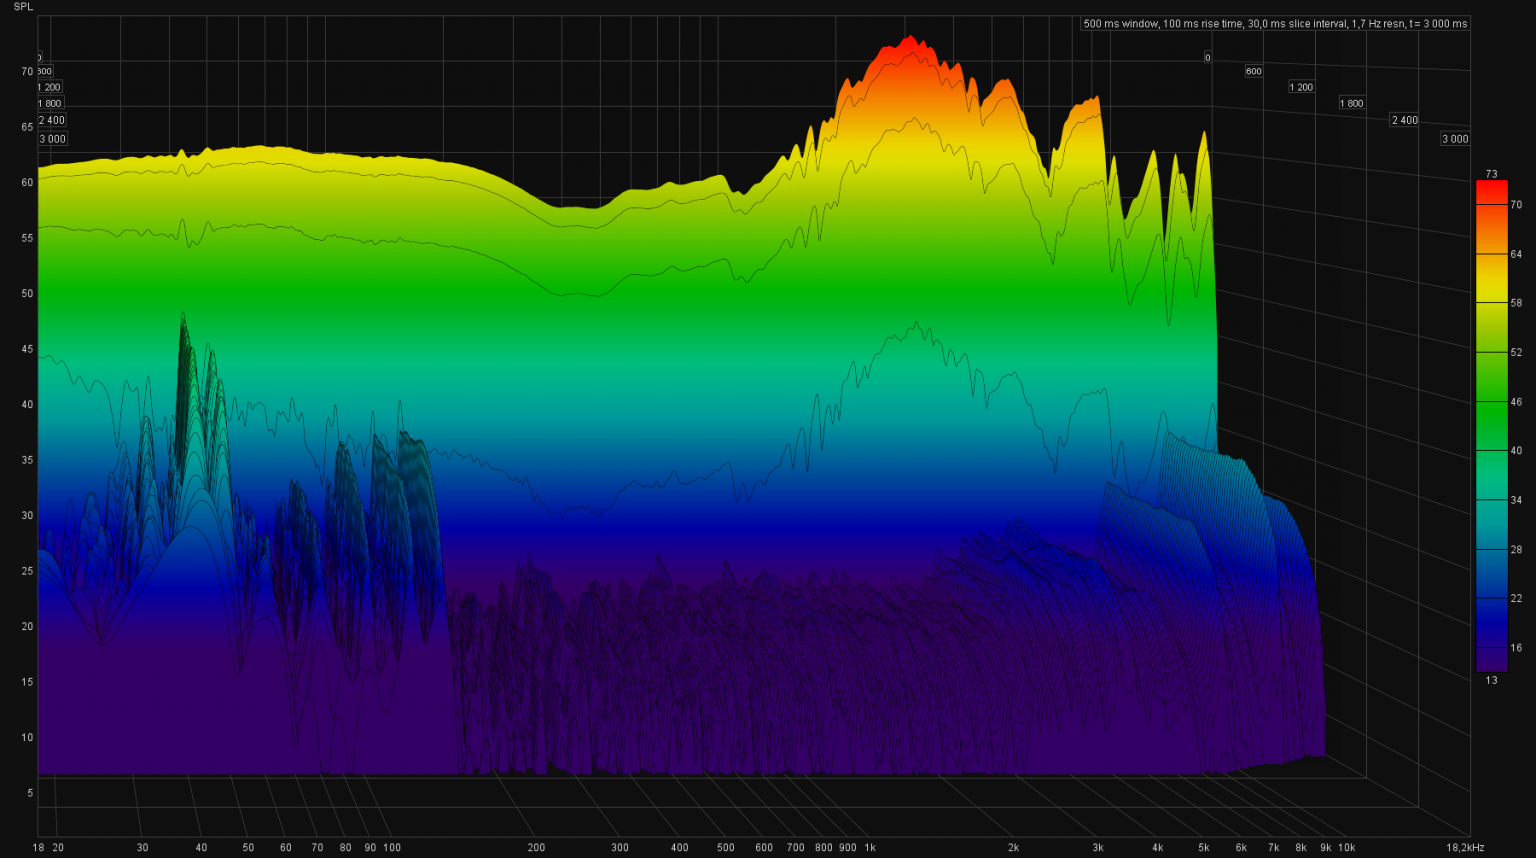Select the 73 maximum value on the color legend

click(x=1491, y=174)
